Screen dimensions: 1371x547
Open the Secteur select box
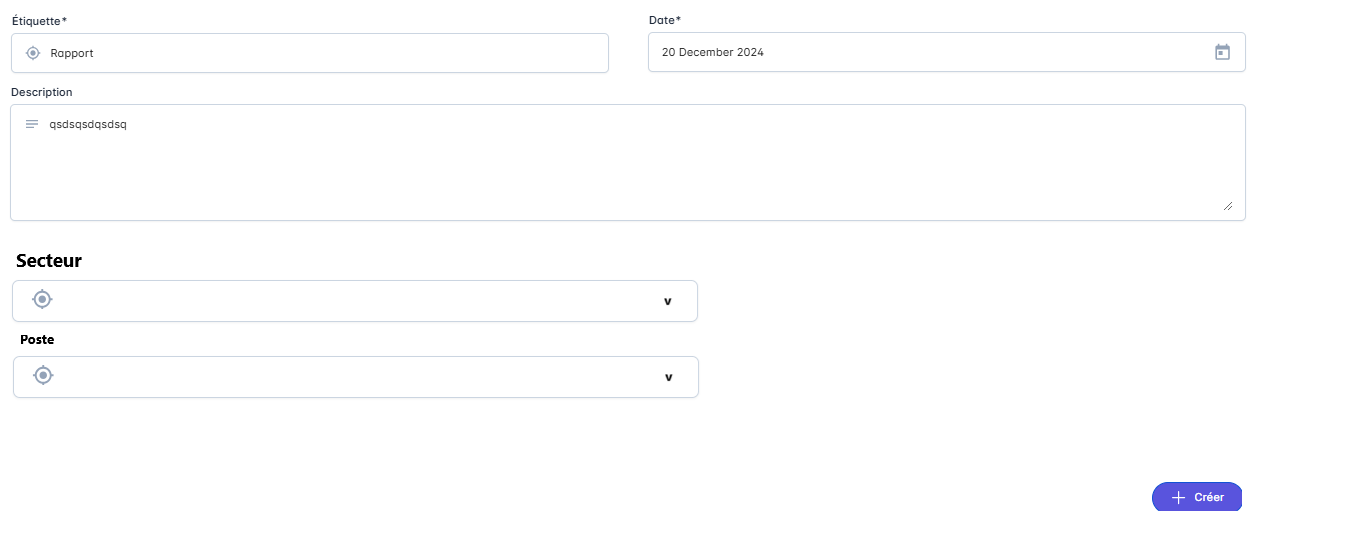point(354,301)
